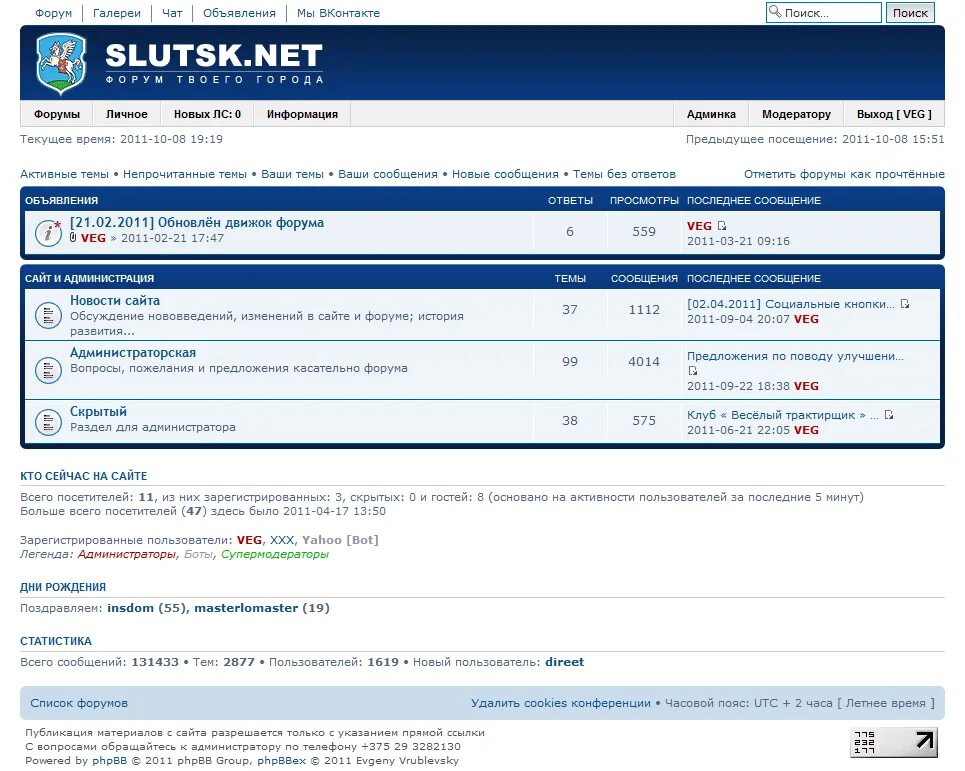Click the 131433 total messages count
965x771 pixels.
[155, 662]
